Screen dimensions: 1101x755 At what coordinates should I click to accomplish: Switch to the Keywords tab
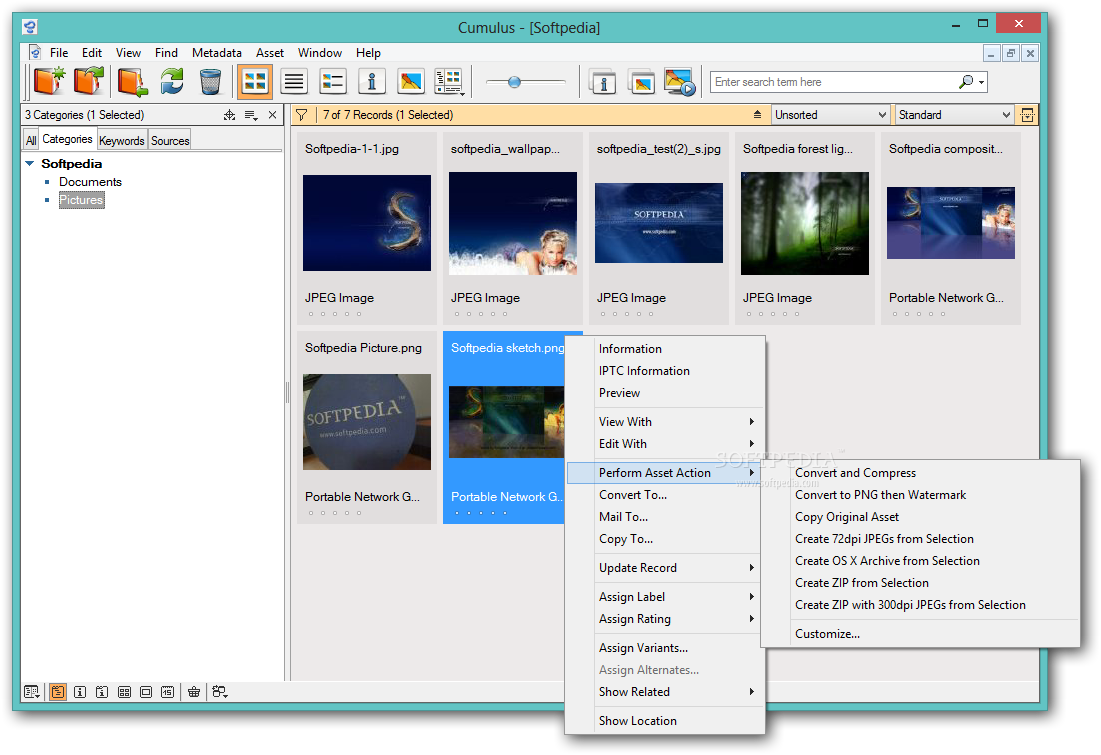pos(121,140)
